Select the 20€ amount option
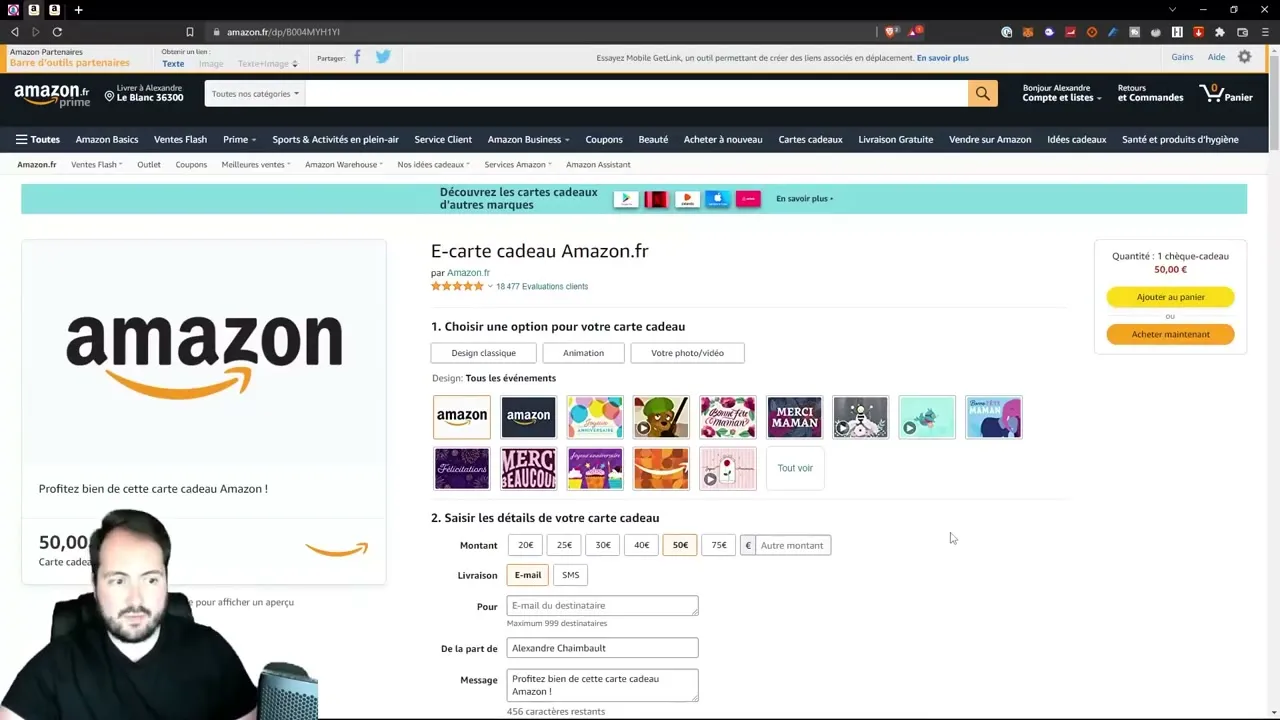The image size is (1280, 720). [525, 545]
